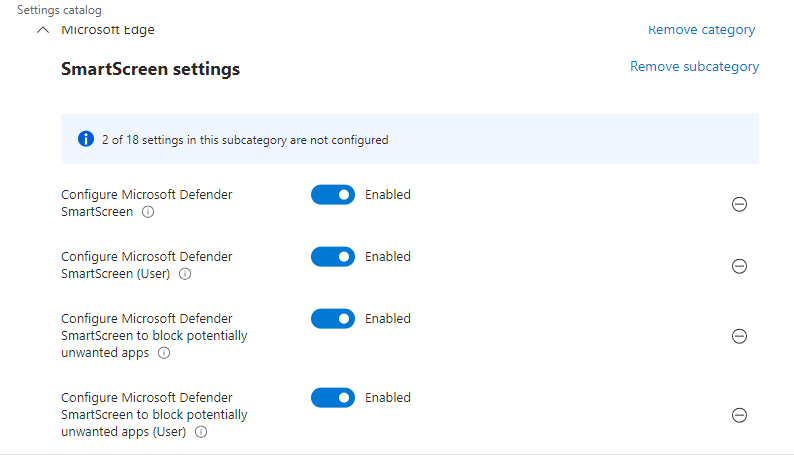Disable Configure Microsoft Defender SmartScreen toggle

coord(333,195)
